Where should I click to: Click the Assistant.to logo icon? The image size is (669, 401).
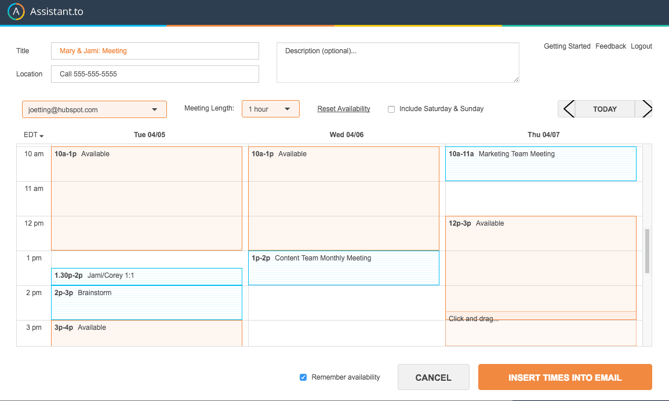(x=16, y=12)
